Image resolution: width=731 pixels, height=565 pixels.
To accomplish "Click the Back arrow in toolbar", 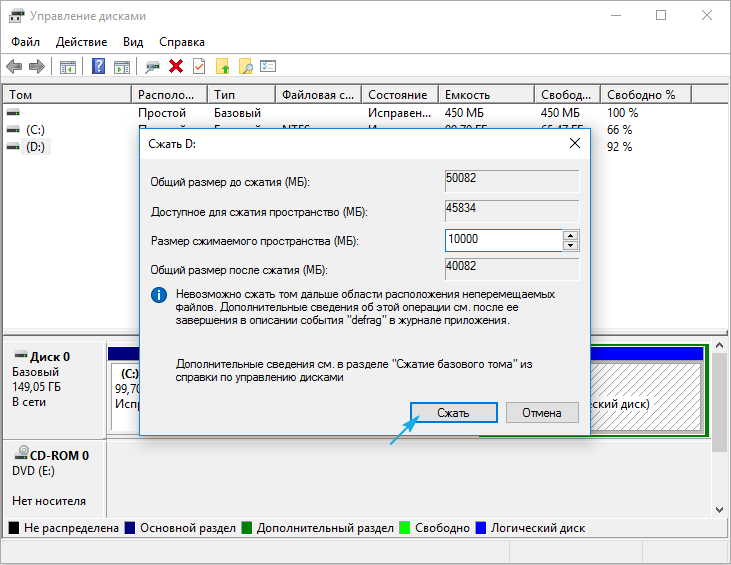I will click(14, 67).
